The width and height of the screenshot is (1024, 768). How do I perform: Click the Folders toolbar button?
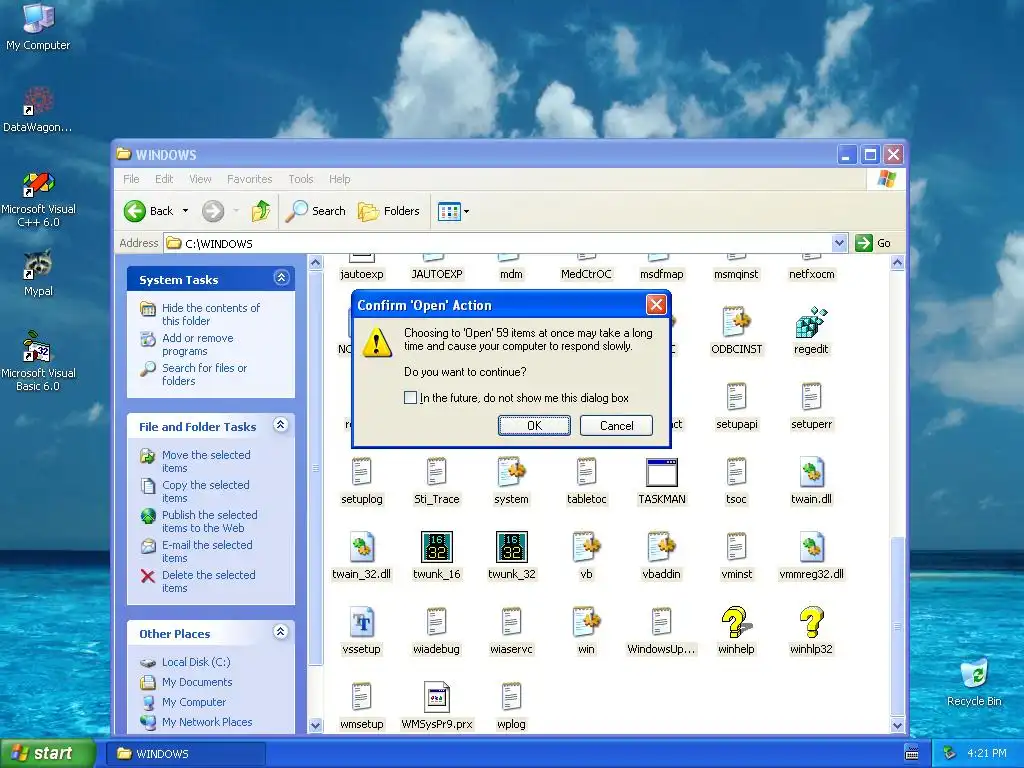click(389, 211)
